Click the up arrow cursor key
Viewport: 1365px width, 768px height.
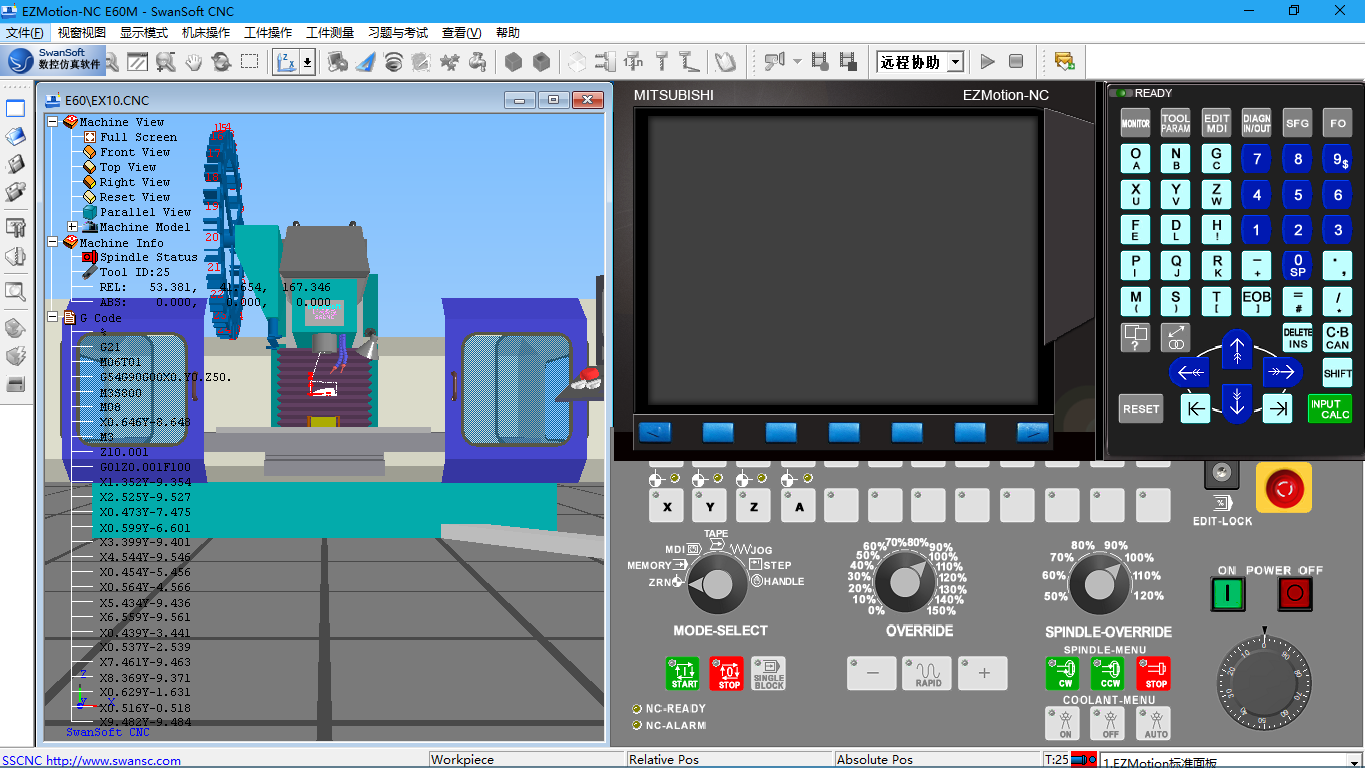(x=1237, y=349)
